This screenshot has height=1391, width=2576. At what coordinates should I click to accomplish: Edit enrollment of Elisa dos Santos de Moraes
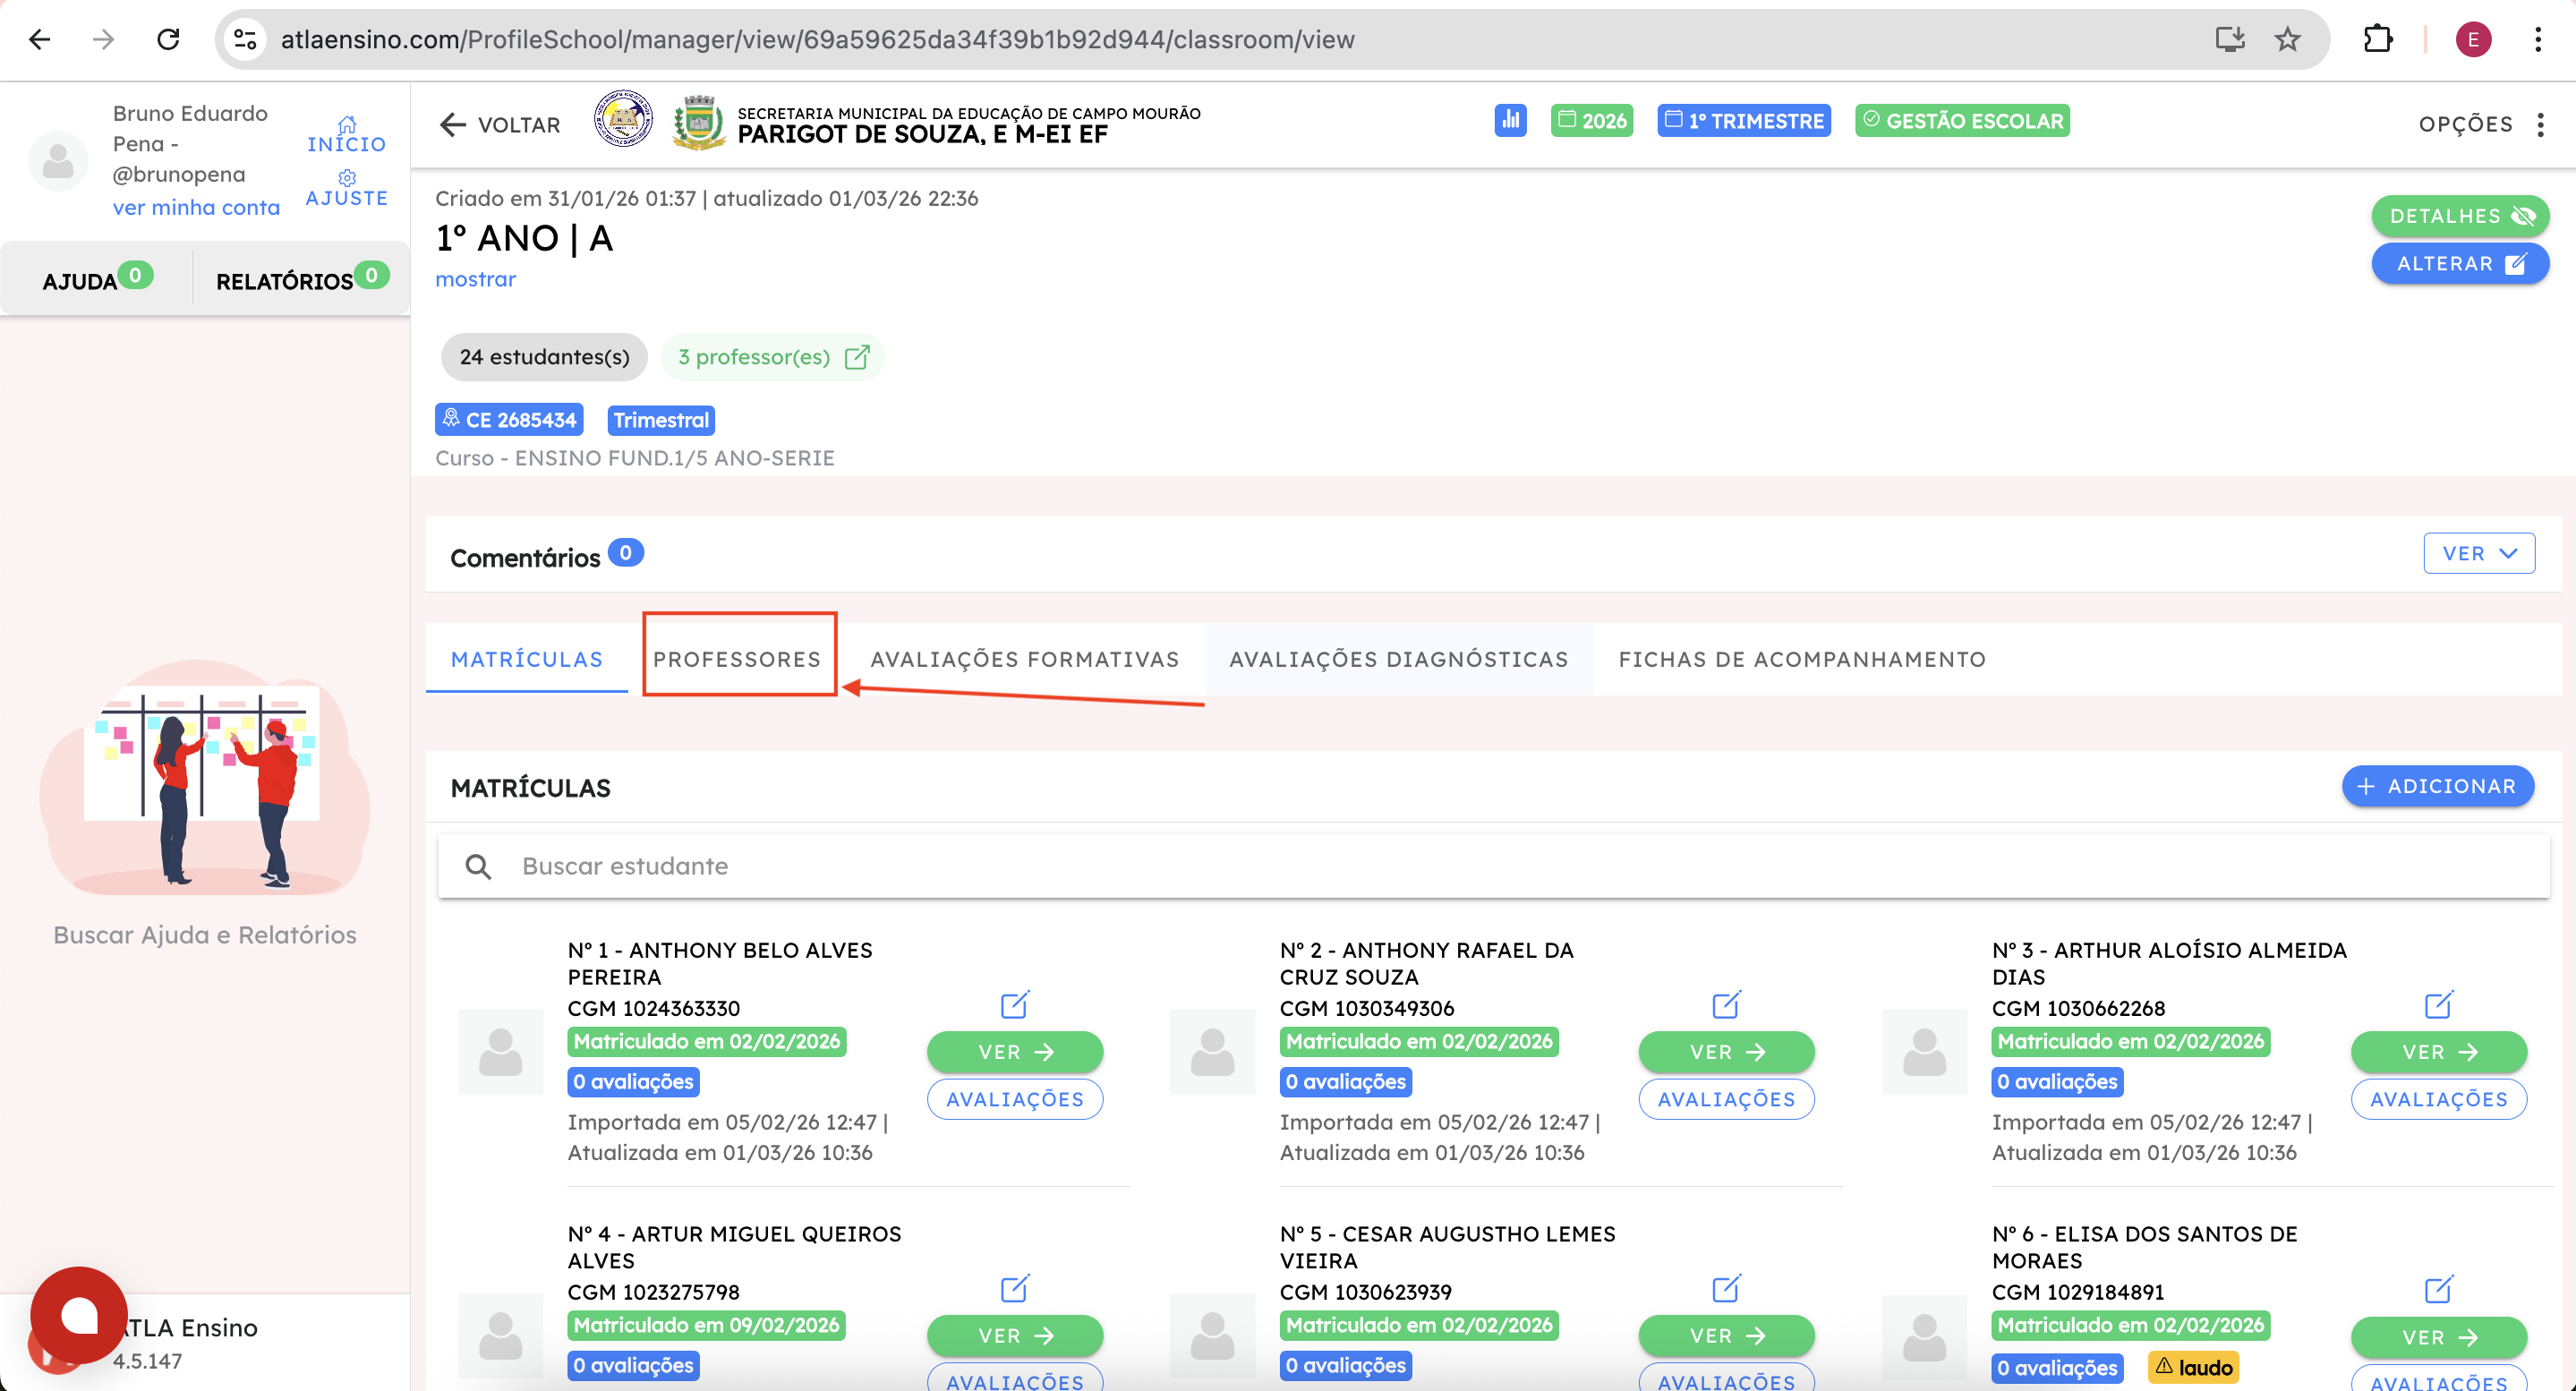2438,1288
